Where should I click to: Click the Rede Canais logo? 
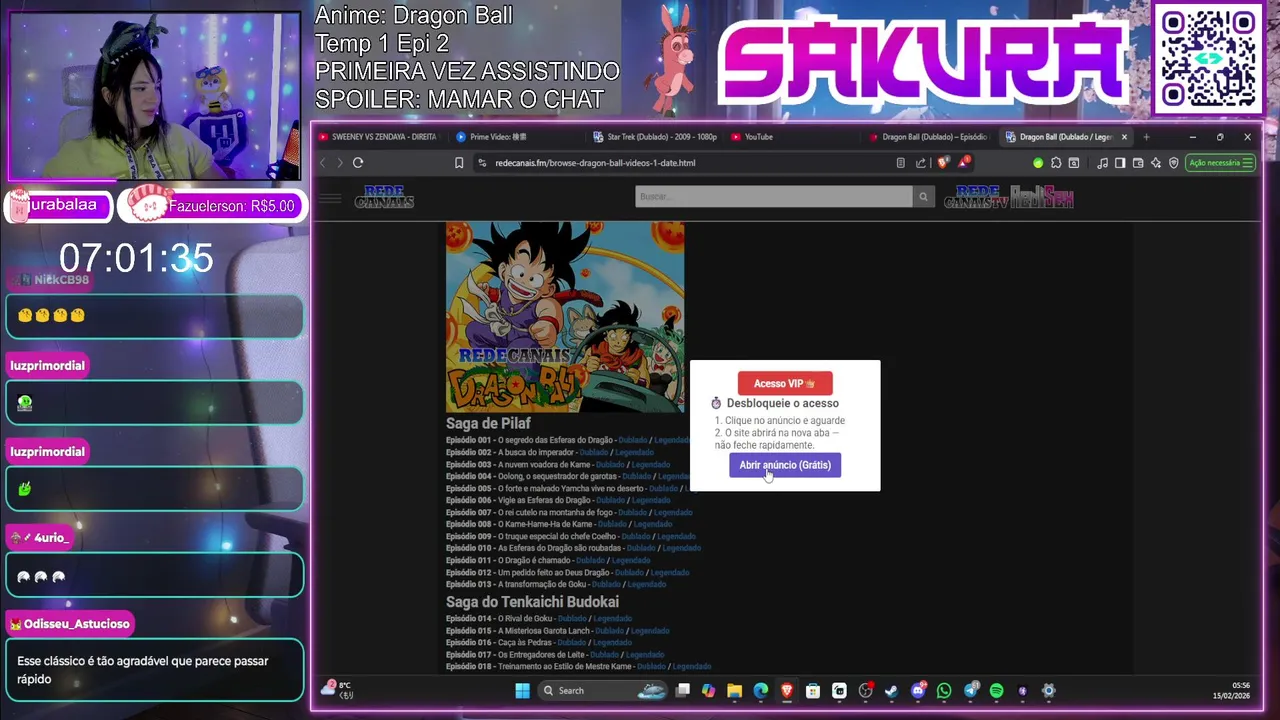(384, 197)
